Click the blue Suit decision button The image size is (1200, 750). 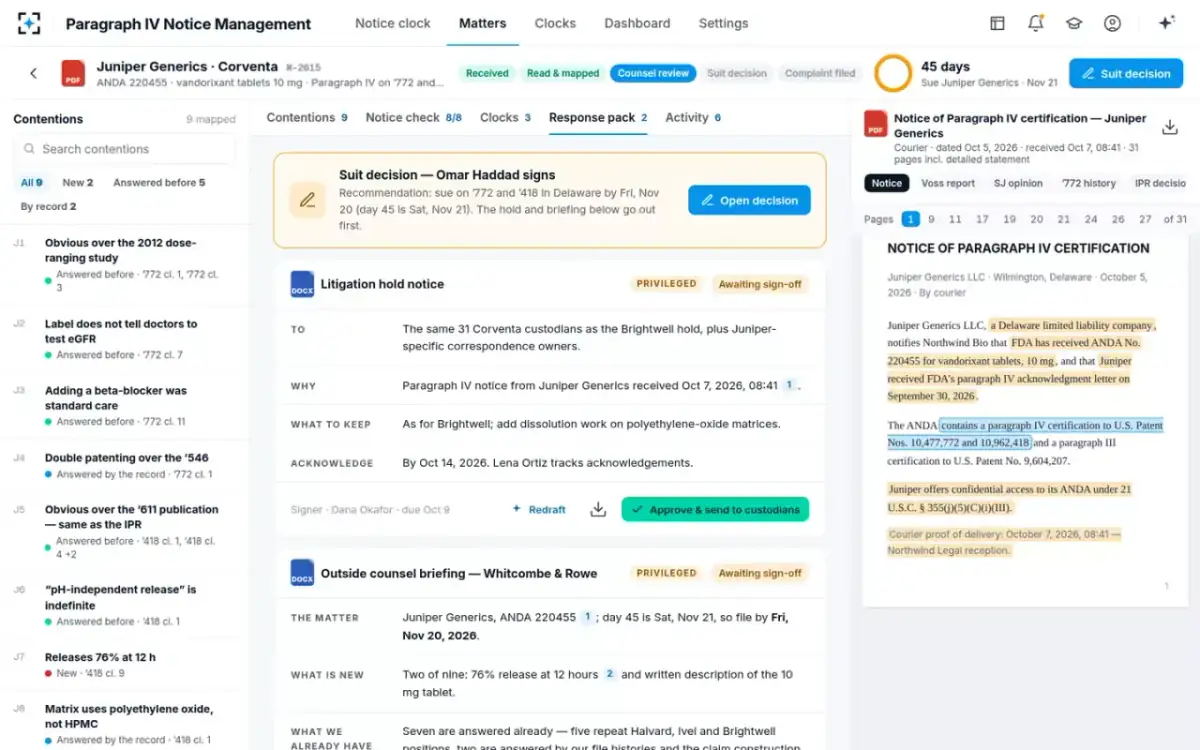click(1126, 73)
